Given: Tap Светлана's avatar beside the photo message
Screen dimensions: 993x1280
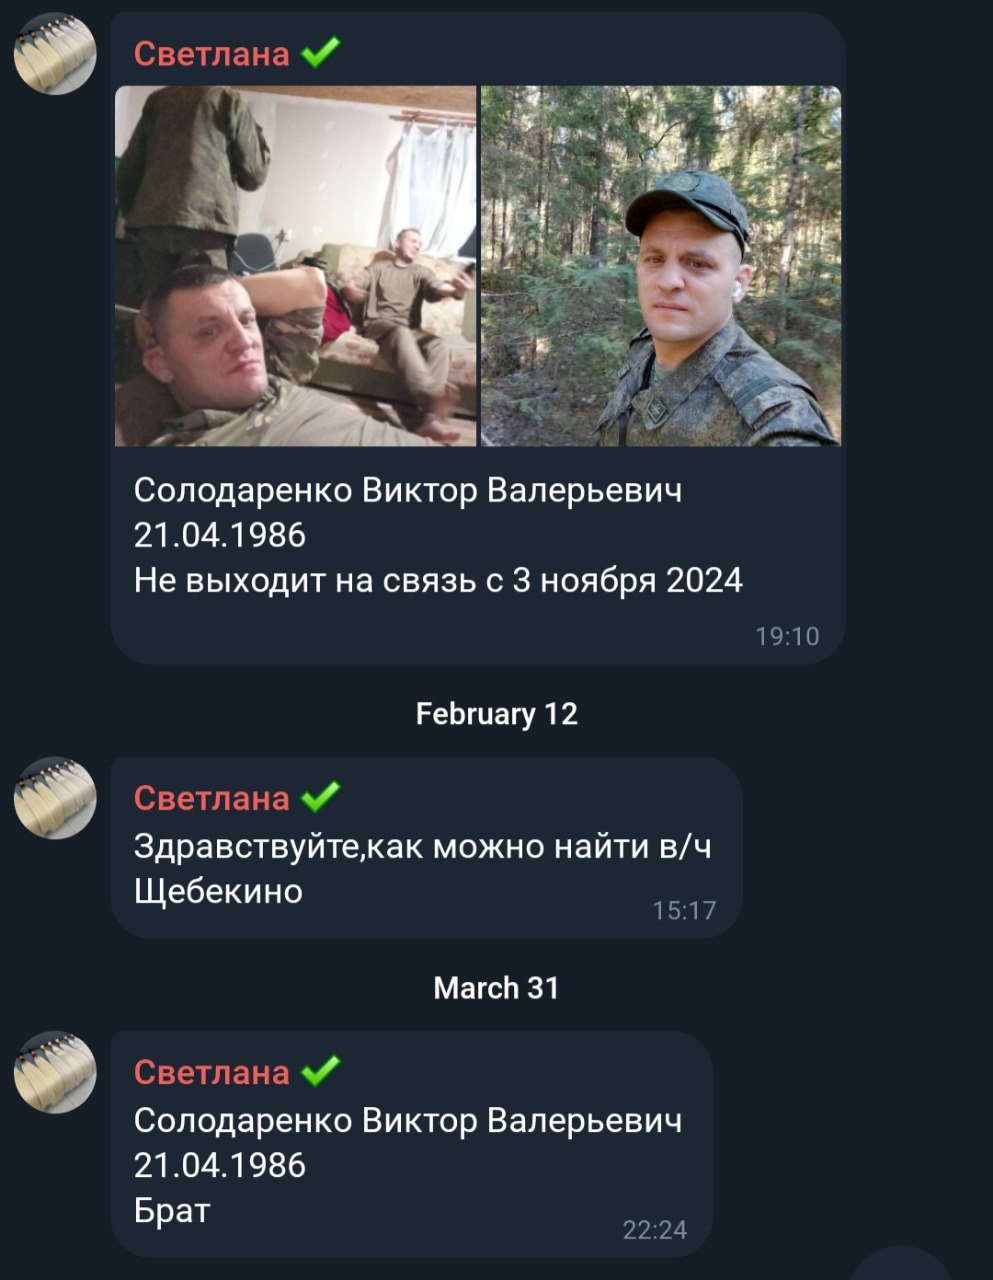Looking at the screenshot, I should (55, 54).
